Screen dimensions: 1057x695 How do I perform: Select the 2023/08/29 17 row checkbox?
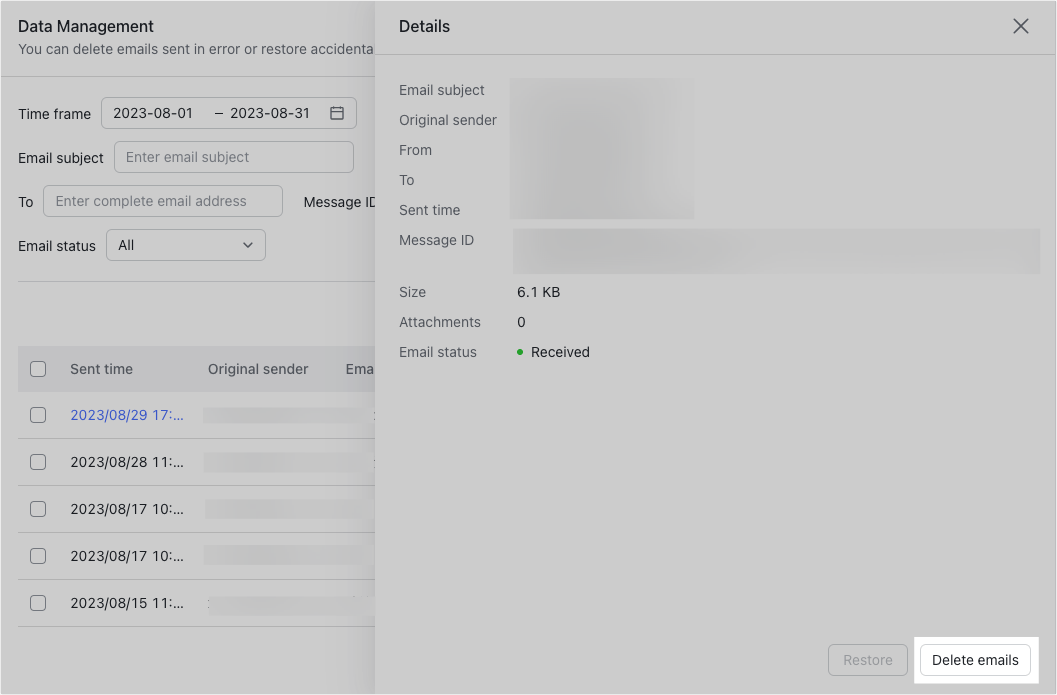point(38,415)
